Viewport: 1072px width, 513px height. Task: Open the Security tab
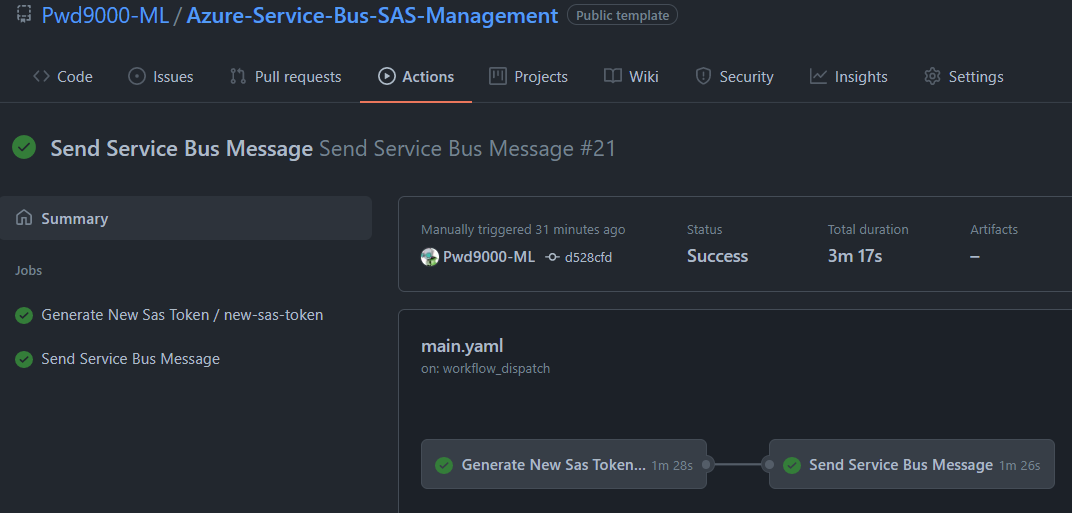coord(734,77)
